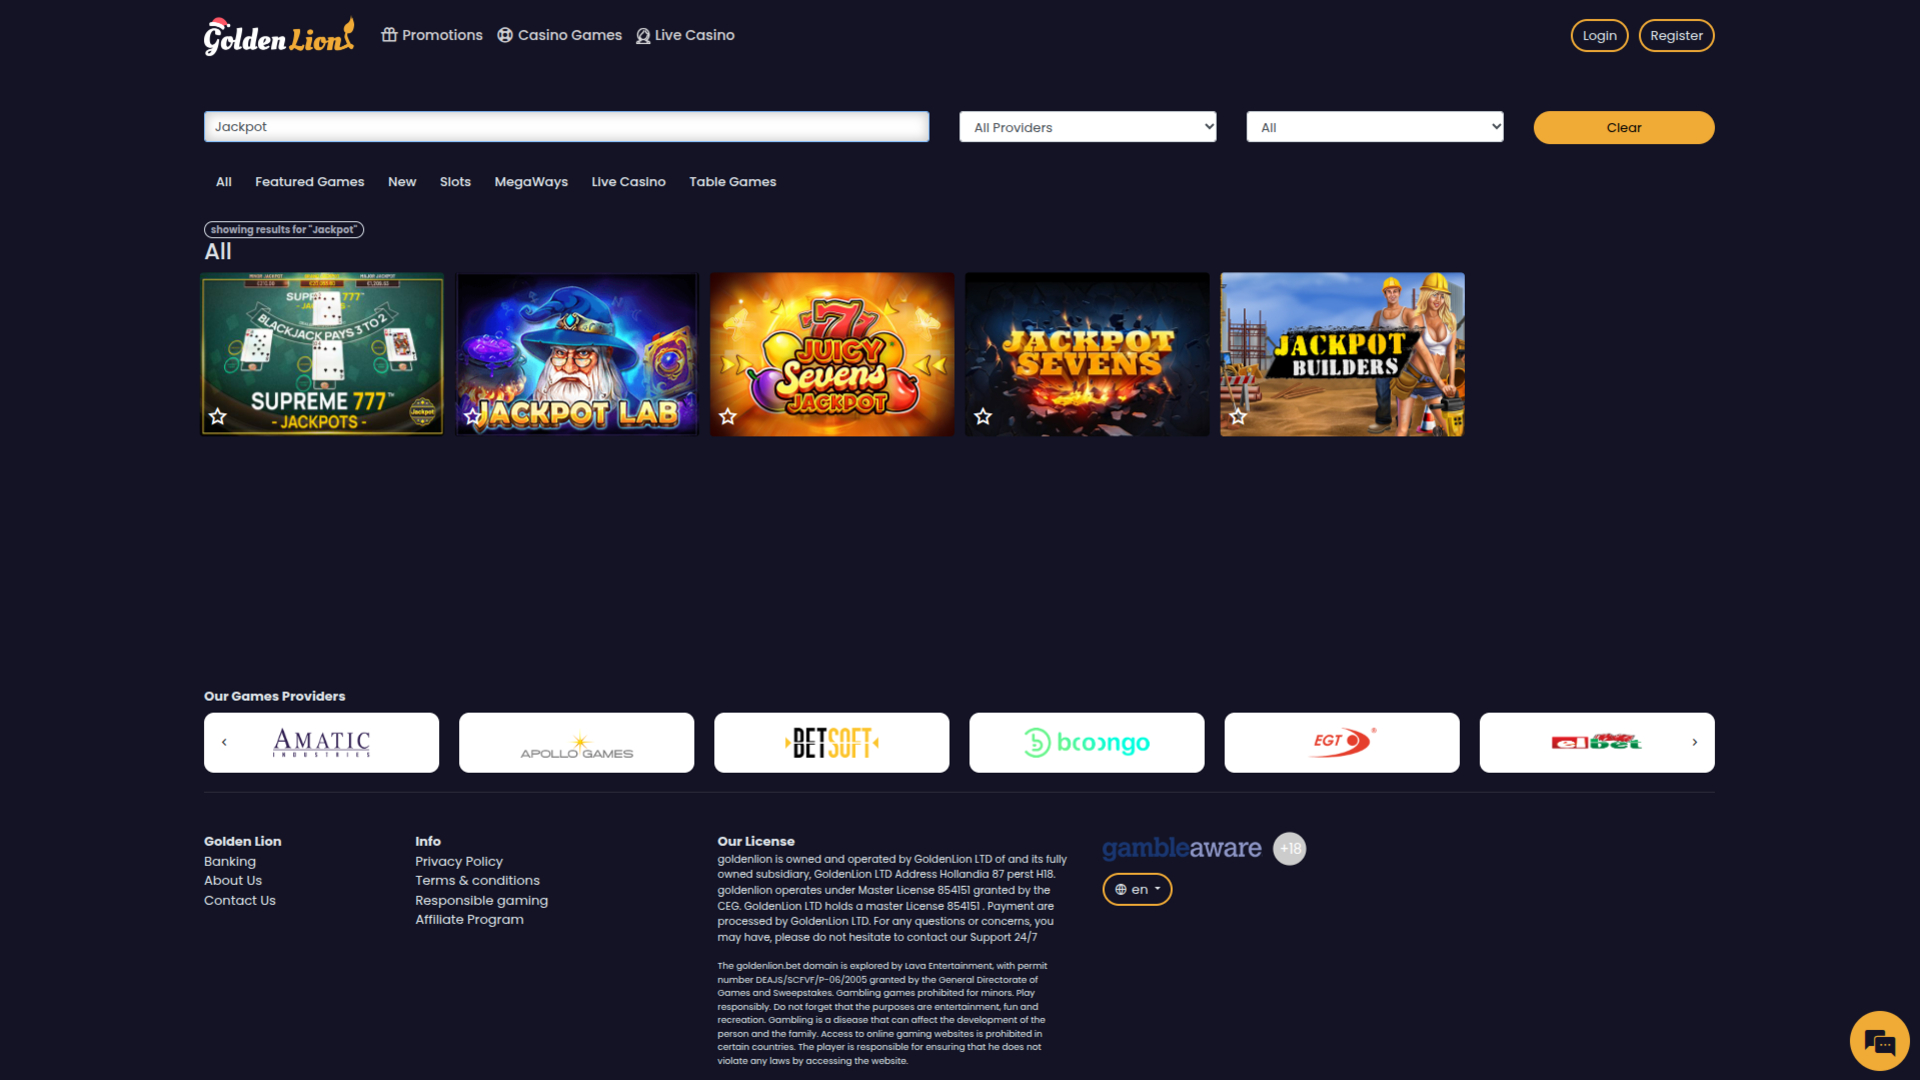The image size is (1920, 1080).
Task: Click the globe icon in the language selector
Action: [x=1121, y=888]
